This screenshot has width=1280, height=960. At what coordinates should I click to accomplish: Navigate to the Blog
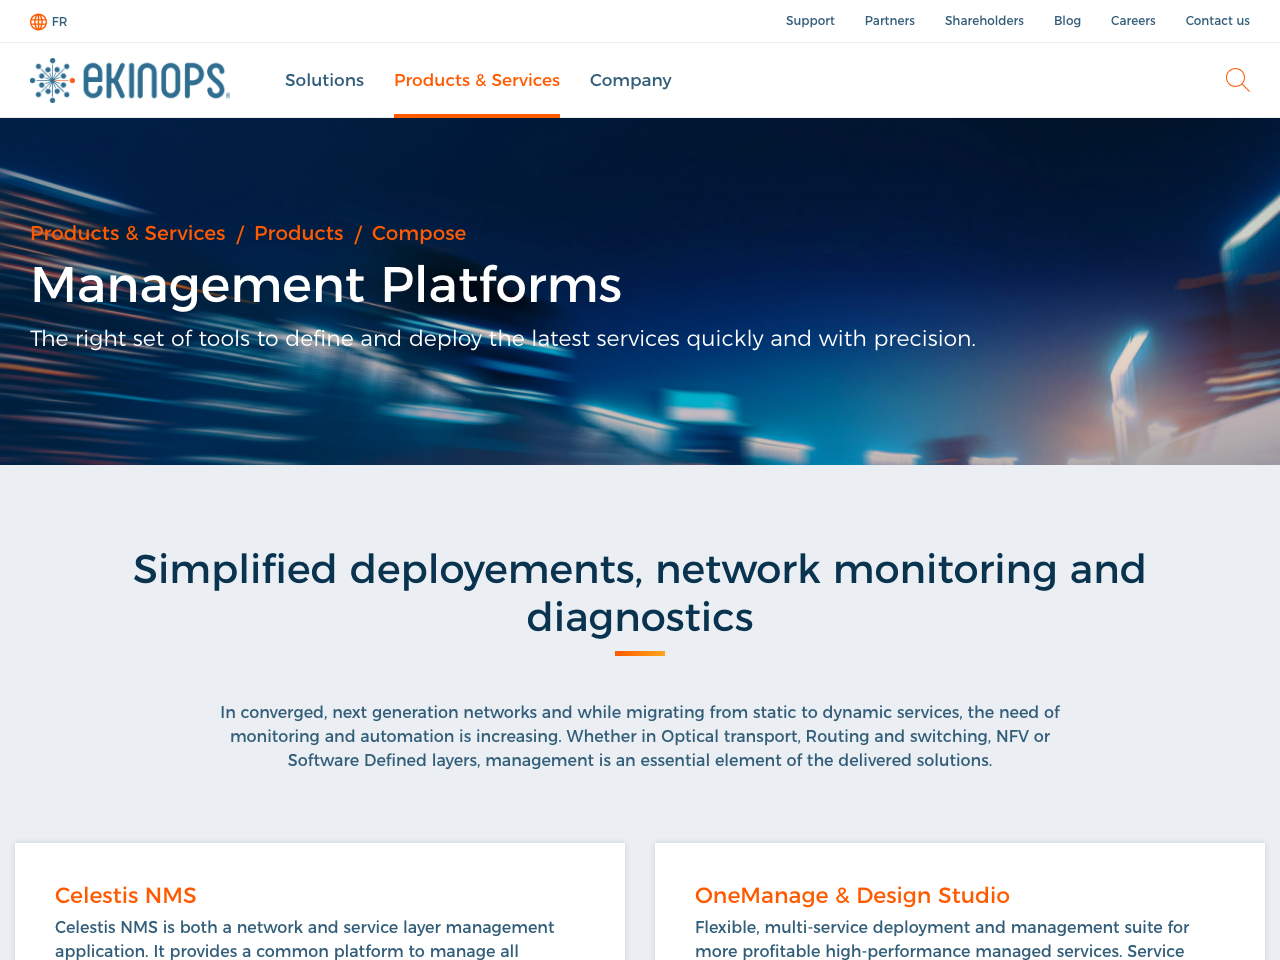[x=1067, y=19]
